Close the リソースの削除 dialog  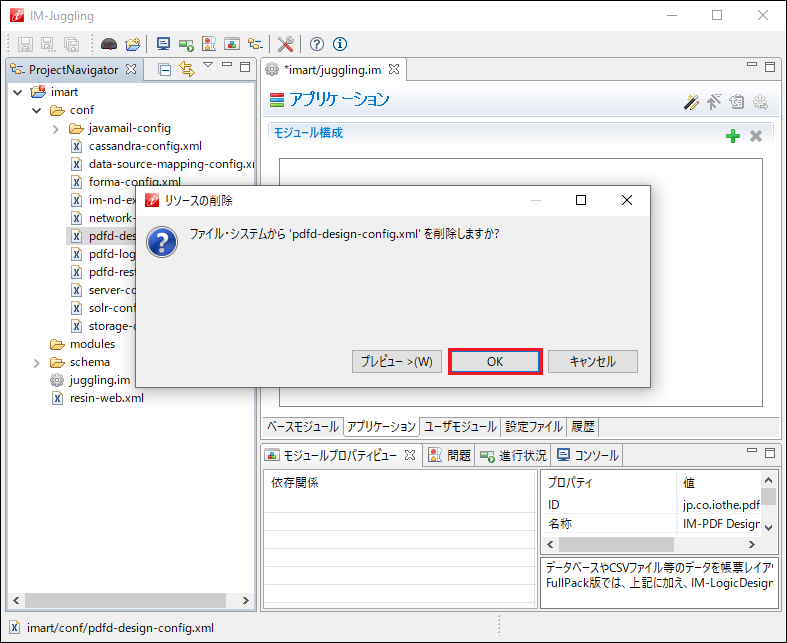pyautogui.click(x=626, y=200)
